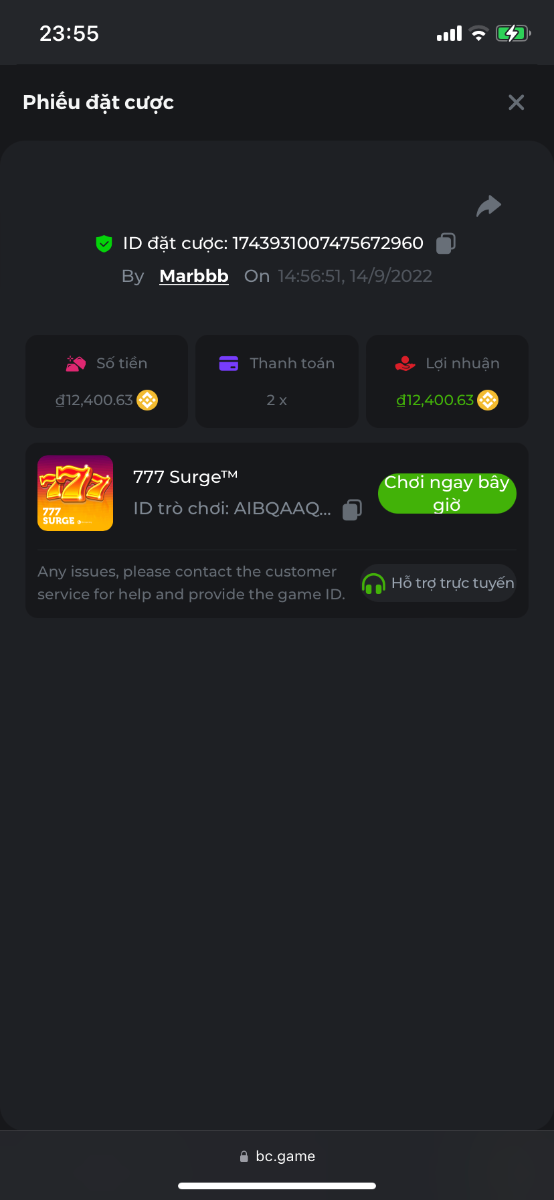Tap the green verified shield icon
Viewport: 554px width, 1200px height.
pos(104,243)
